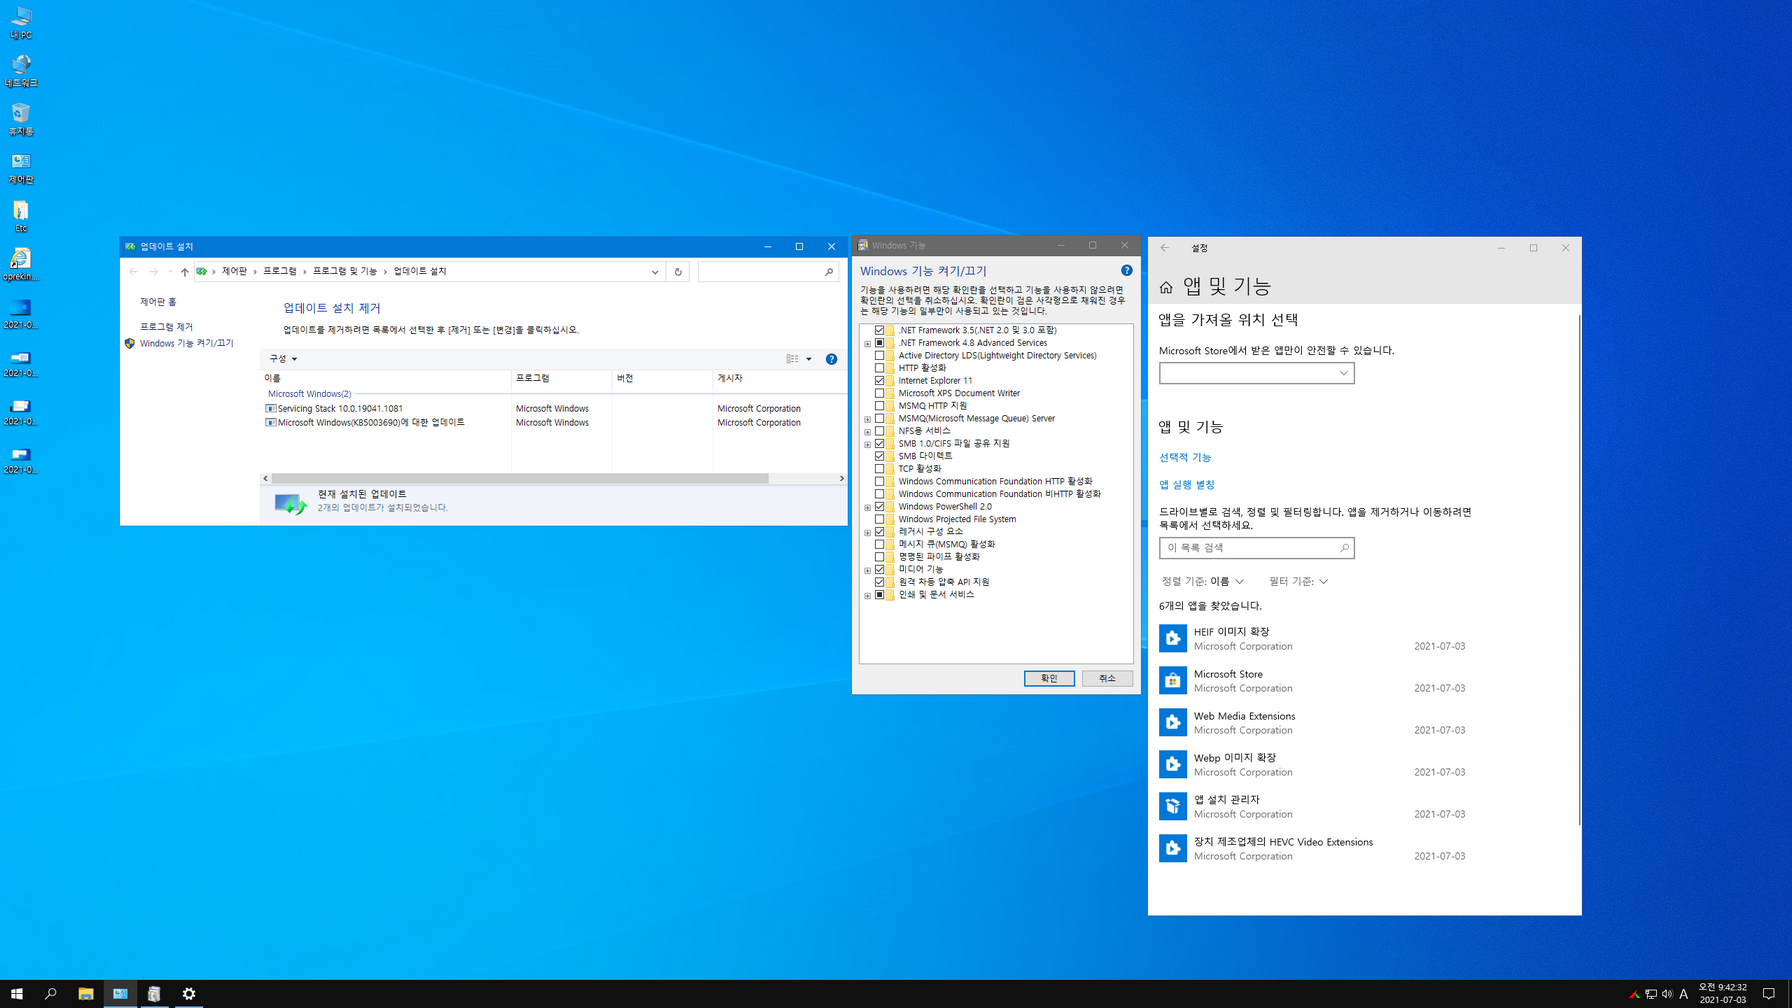Screen dimensions: 1792x1008
Task: Open Settings gear on taskbar
Action: 189,994
